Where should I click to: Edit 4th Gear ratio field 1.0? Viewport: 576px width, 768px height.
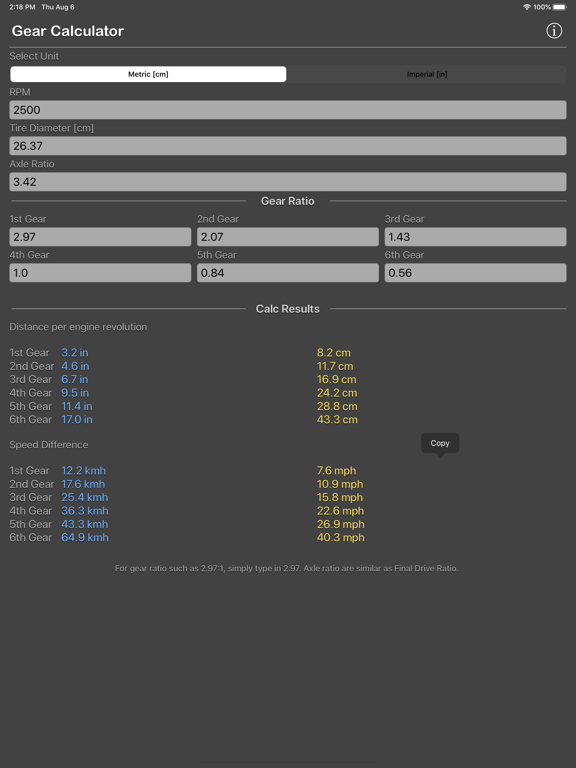100,273
